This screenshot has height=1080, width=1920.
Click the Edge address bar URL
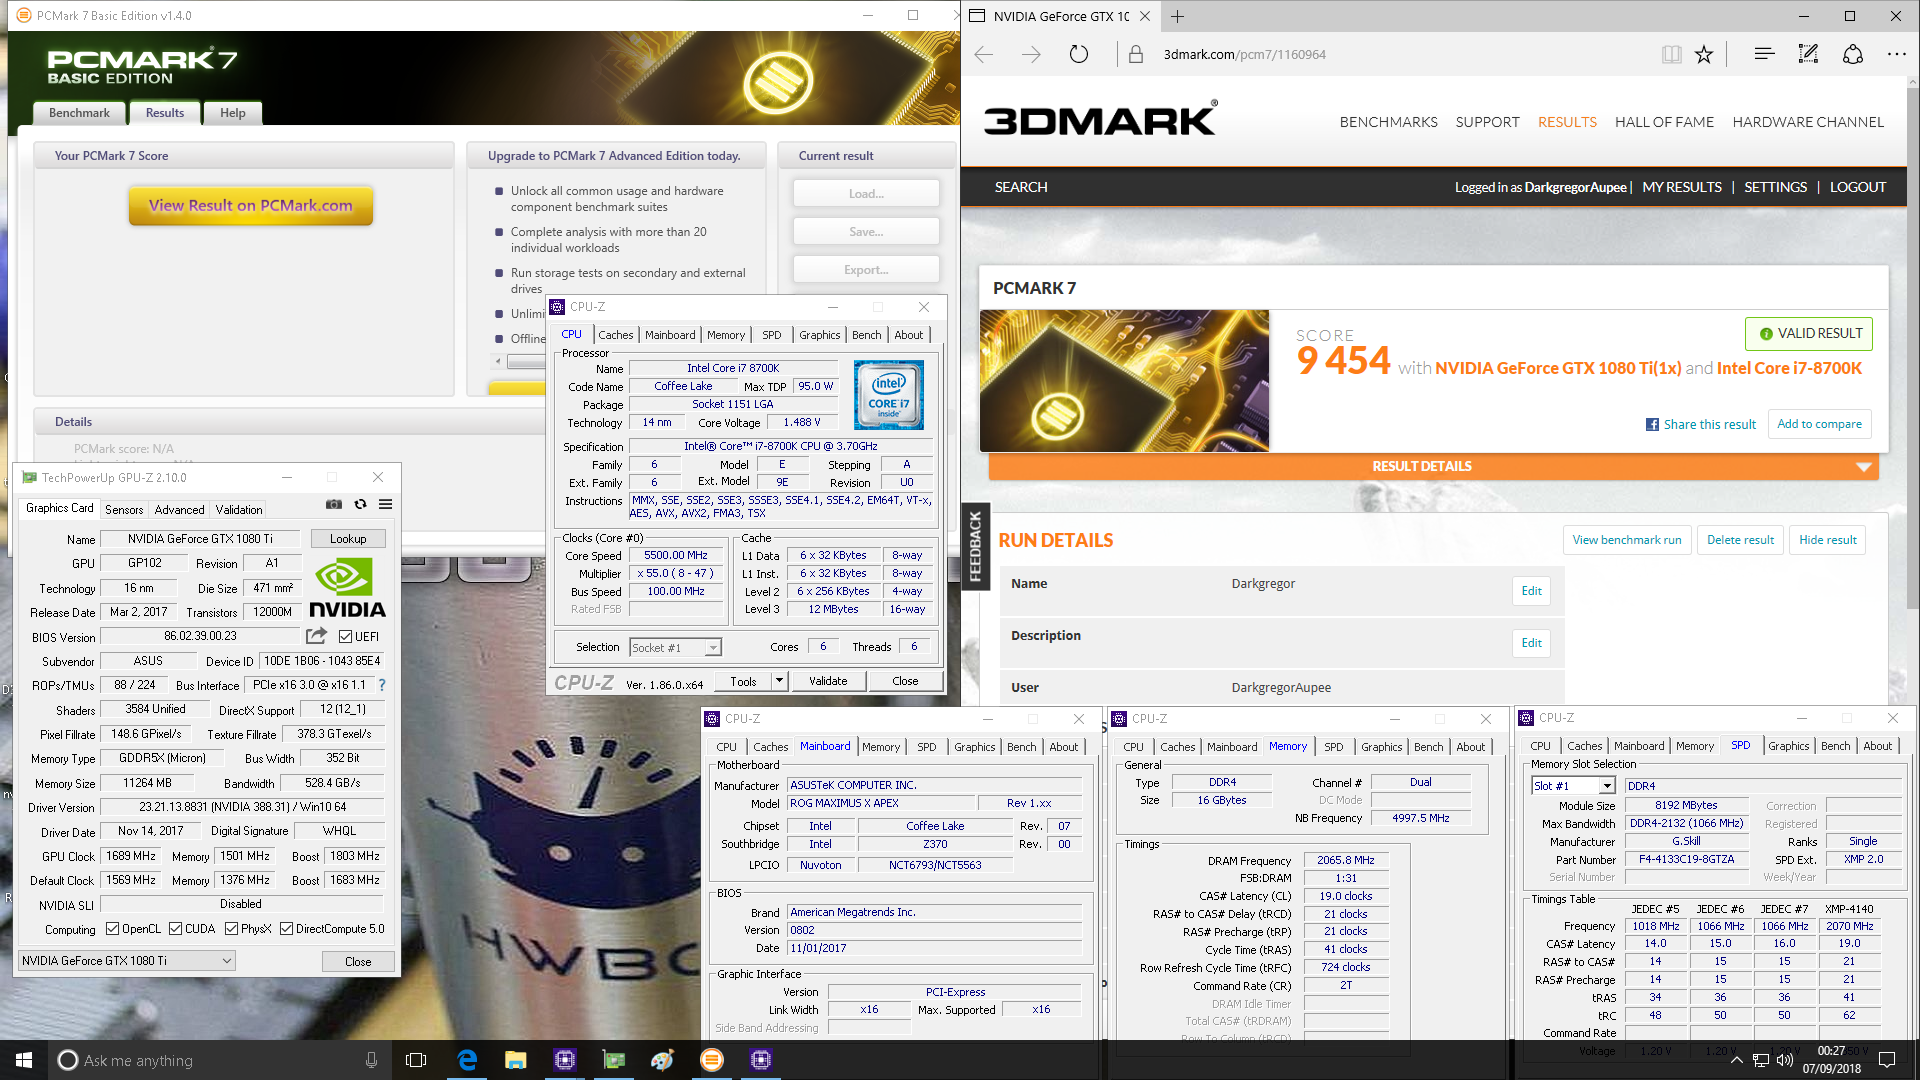(x=1244, y=55)
